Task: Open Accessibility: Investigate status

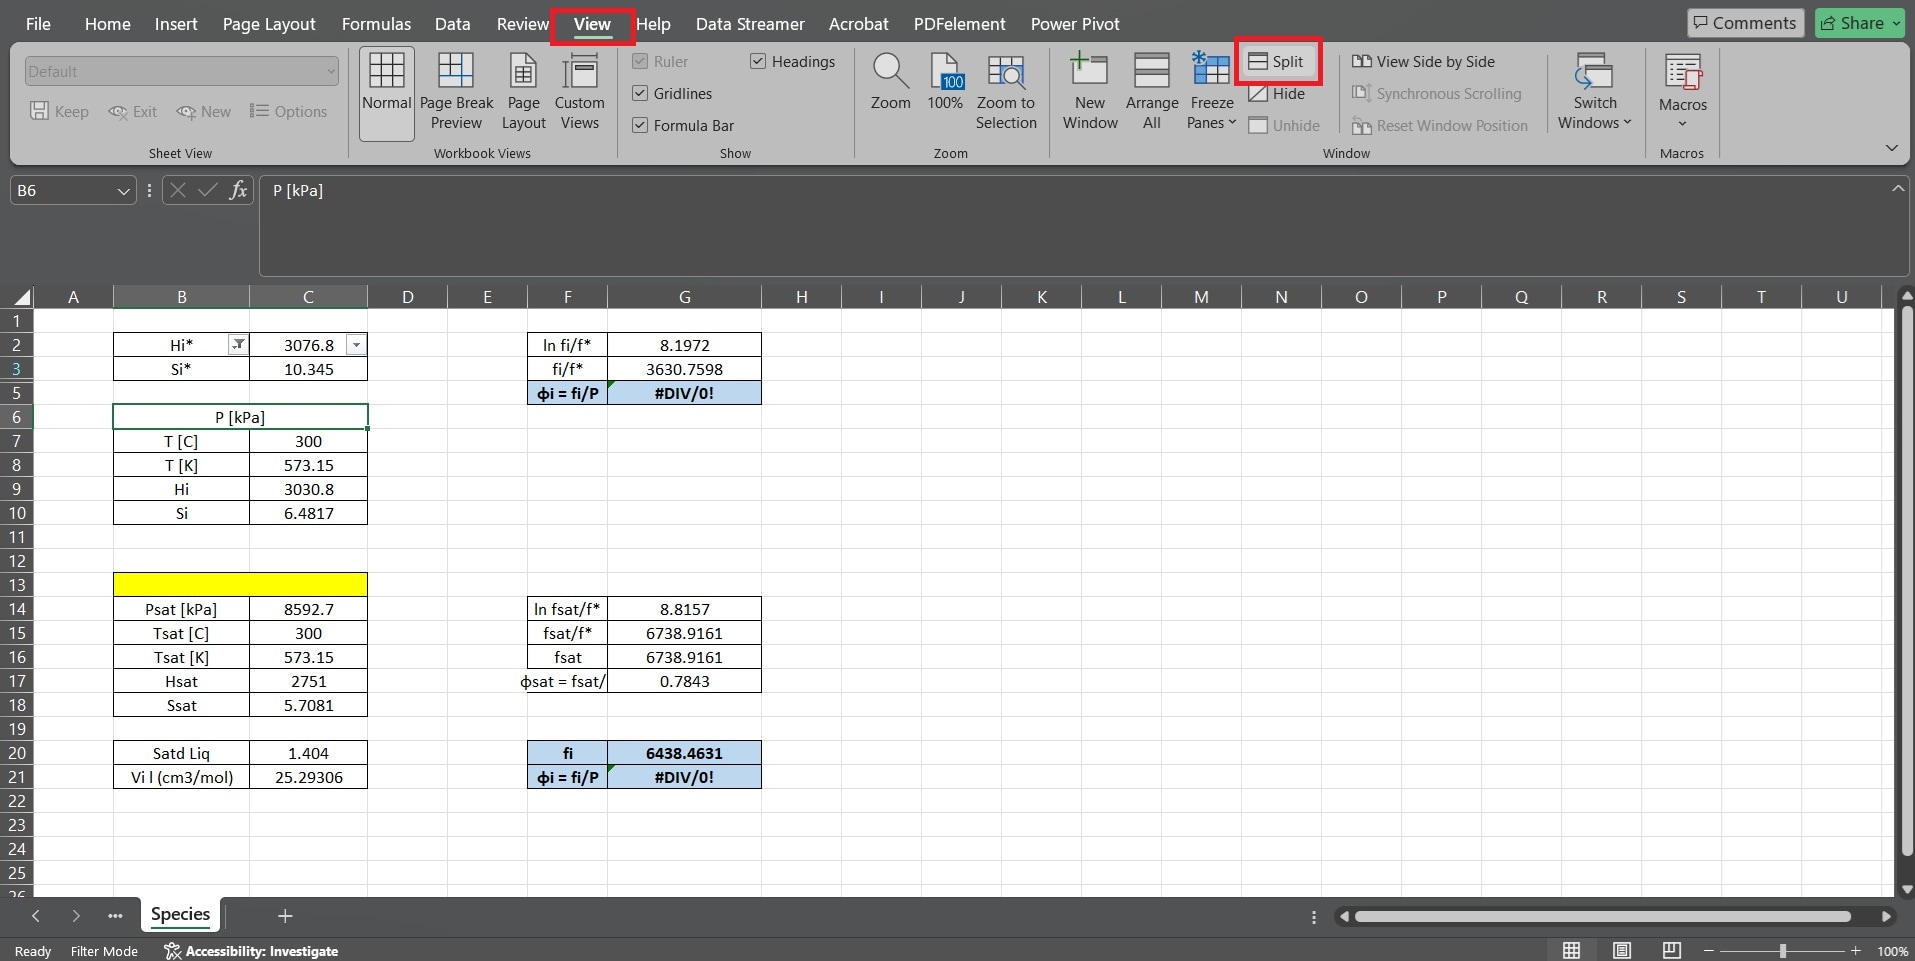Action: [251, 951]
